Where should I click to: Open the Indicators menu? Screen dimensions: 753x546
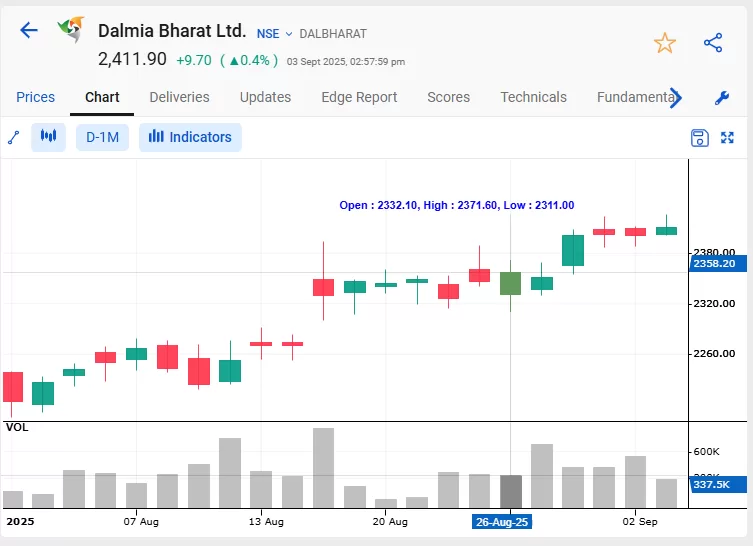coord(190,137)
